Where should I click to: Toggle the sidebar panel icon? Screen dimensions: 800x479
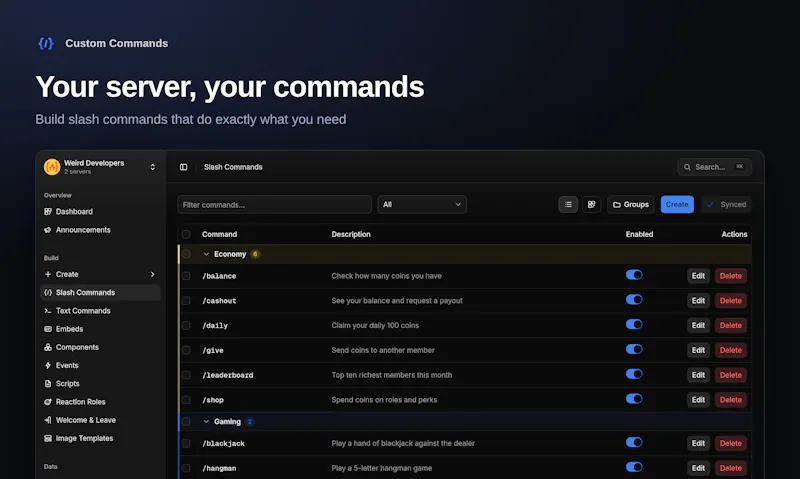(184, 167)
